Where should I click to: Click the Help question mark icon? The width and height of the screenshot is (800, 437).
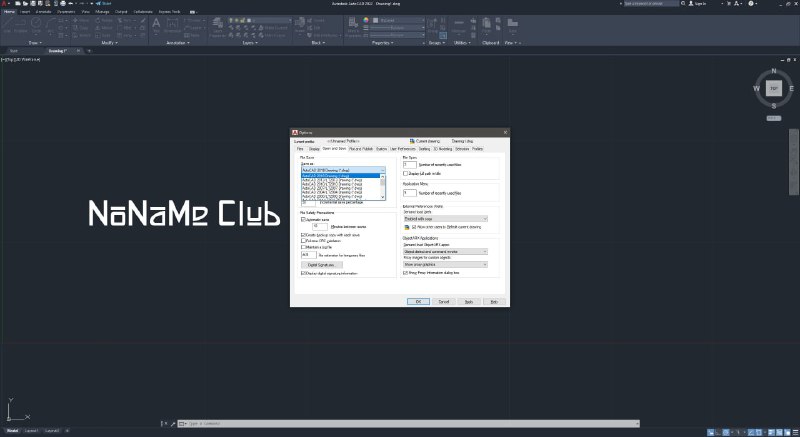751,4
